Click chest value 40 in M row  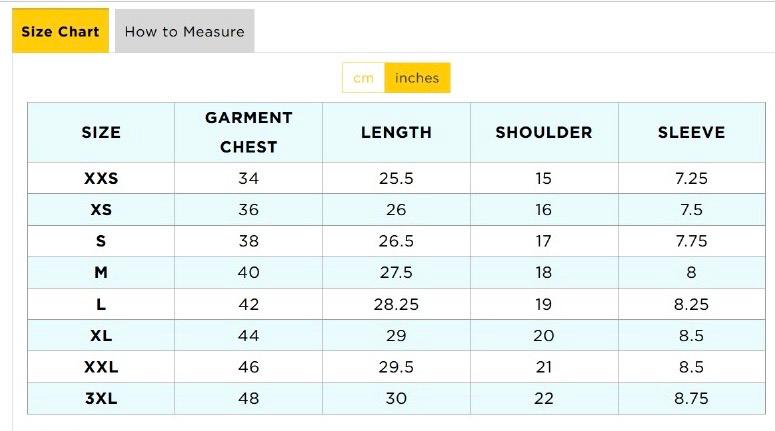[x=248, y=272]
